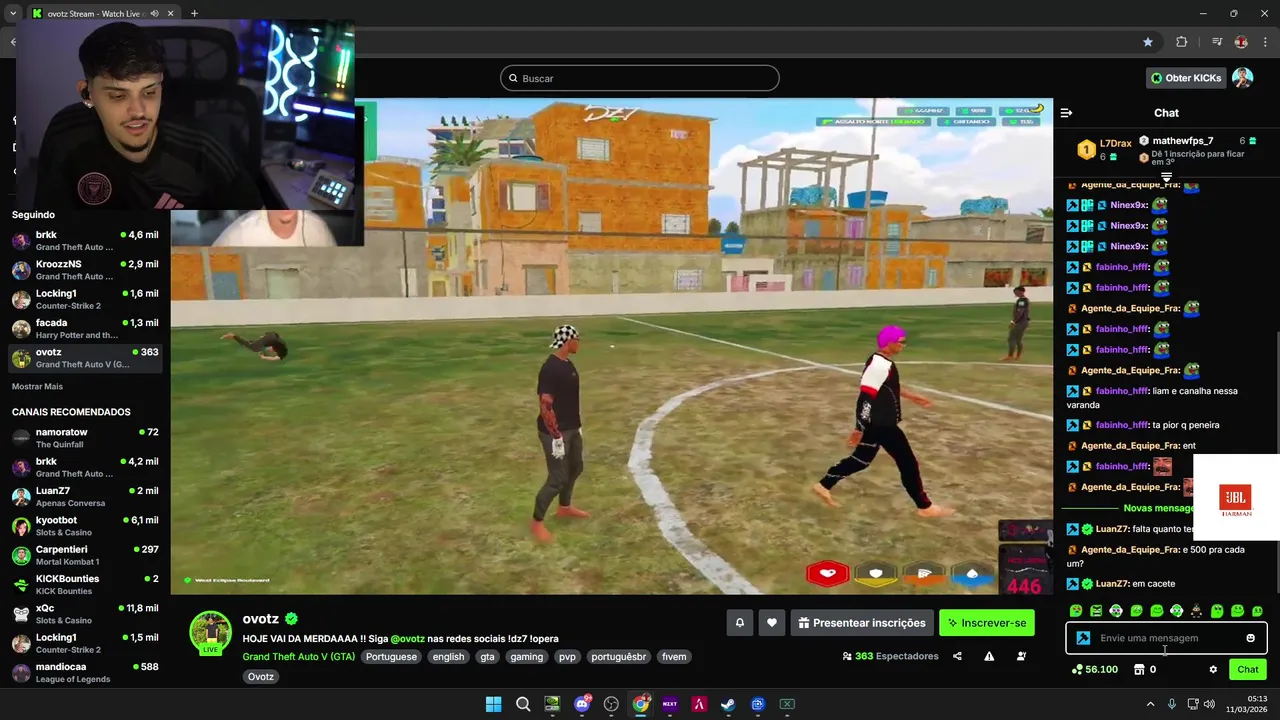Select the english tag

coord(448,657)
